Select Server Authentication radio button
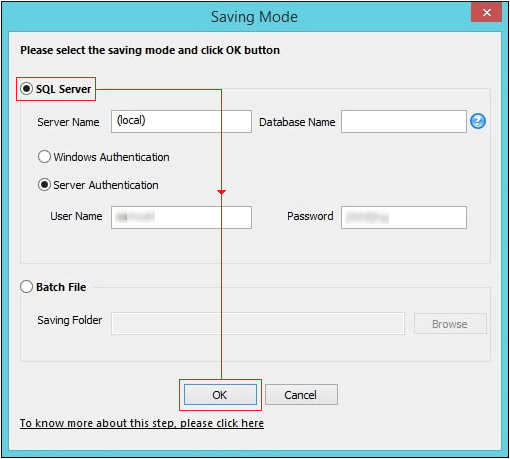Image resolution: width=510 pixels, height=459 pixels. pos(44,185)
